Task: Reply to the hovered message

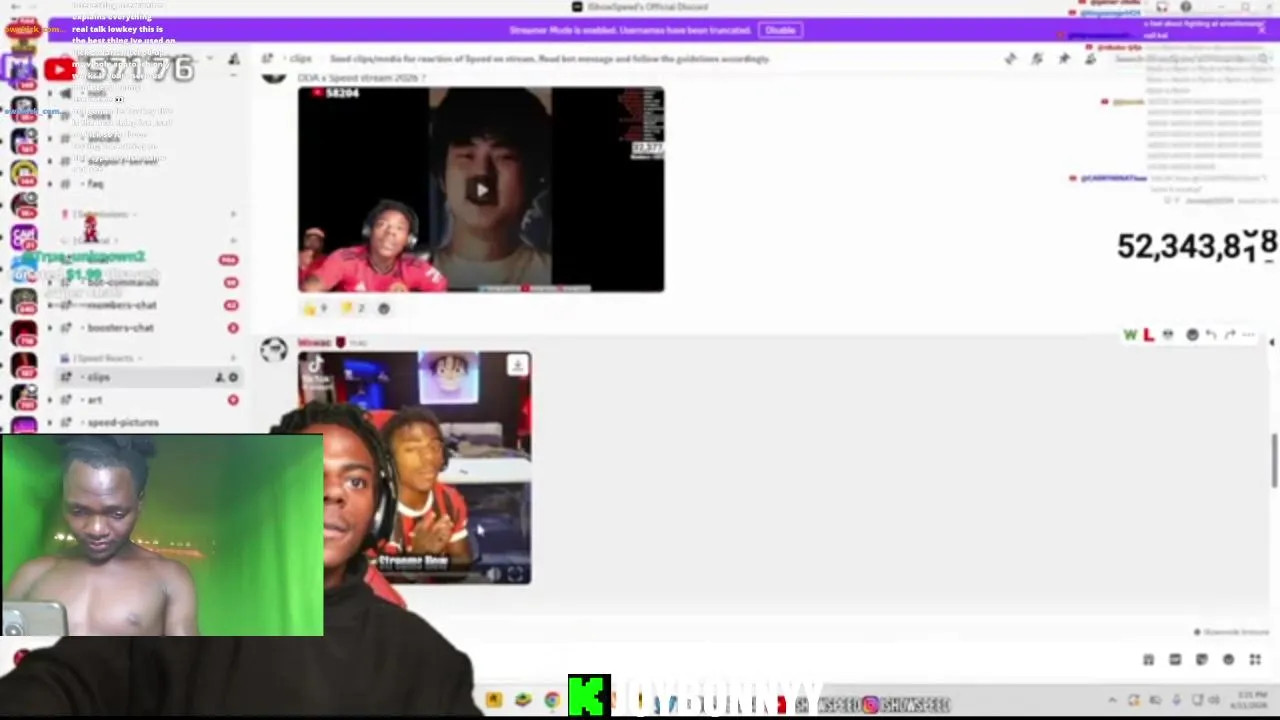Action: point(1211,335)
